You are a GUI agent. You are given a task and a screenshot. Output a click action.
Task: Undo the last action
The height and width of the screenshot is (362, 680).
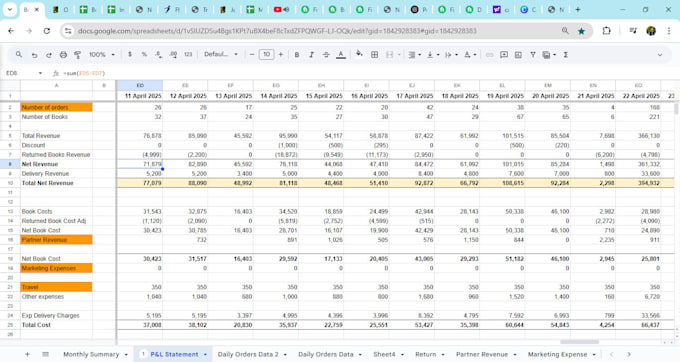tap(34, 55)
